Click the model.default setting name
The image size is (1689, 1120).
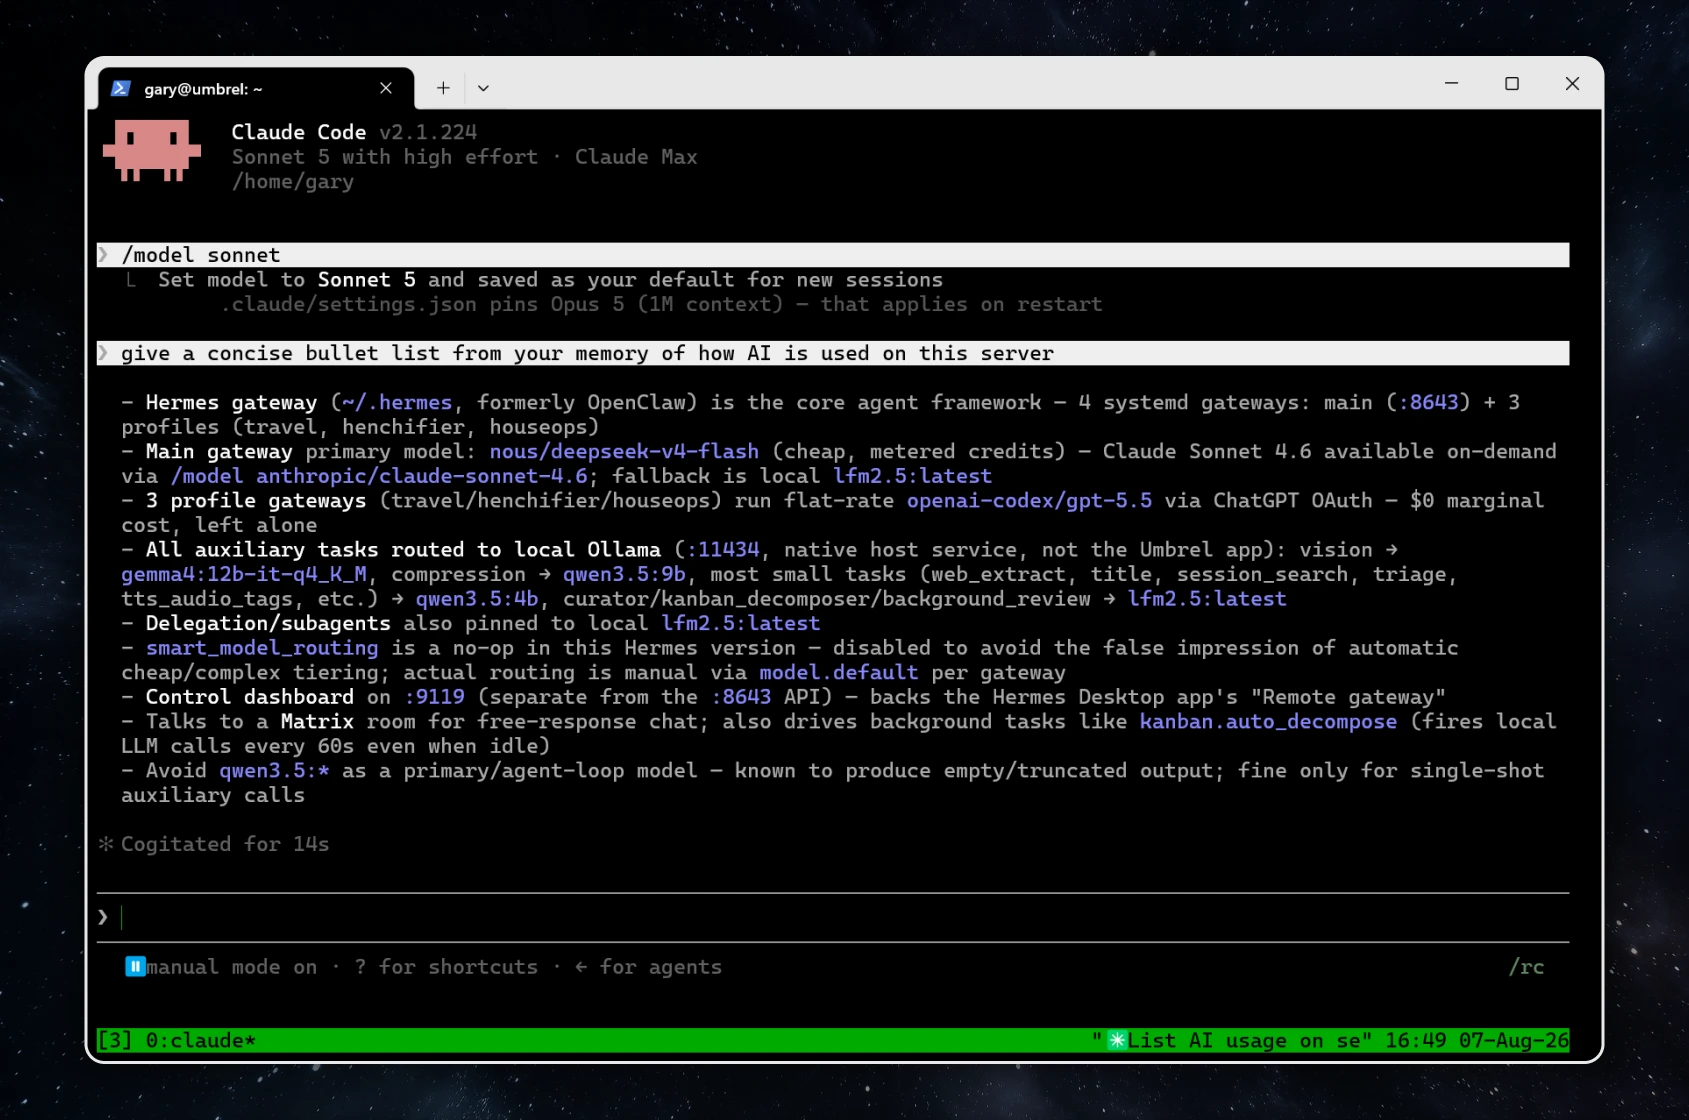pyautogui.click(x=838, y=672)
